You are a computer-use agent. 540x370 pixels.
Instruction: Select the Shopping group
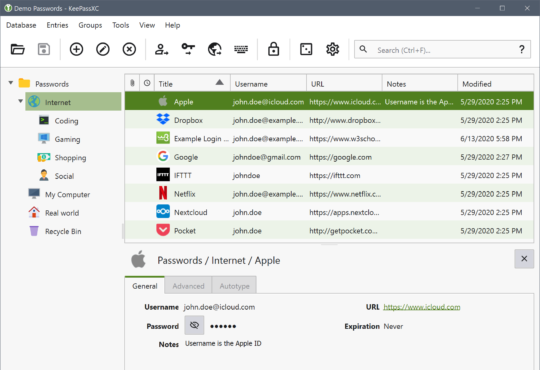click(x=70, y=157)
